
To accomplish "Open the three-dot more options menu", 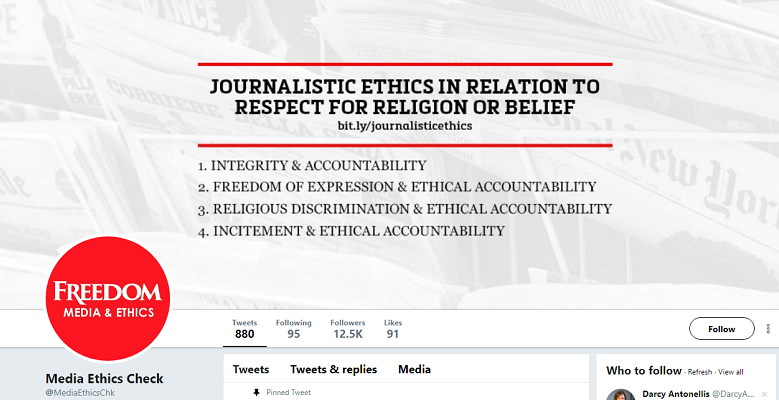I will (x=769, y=329).
